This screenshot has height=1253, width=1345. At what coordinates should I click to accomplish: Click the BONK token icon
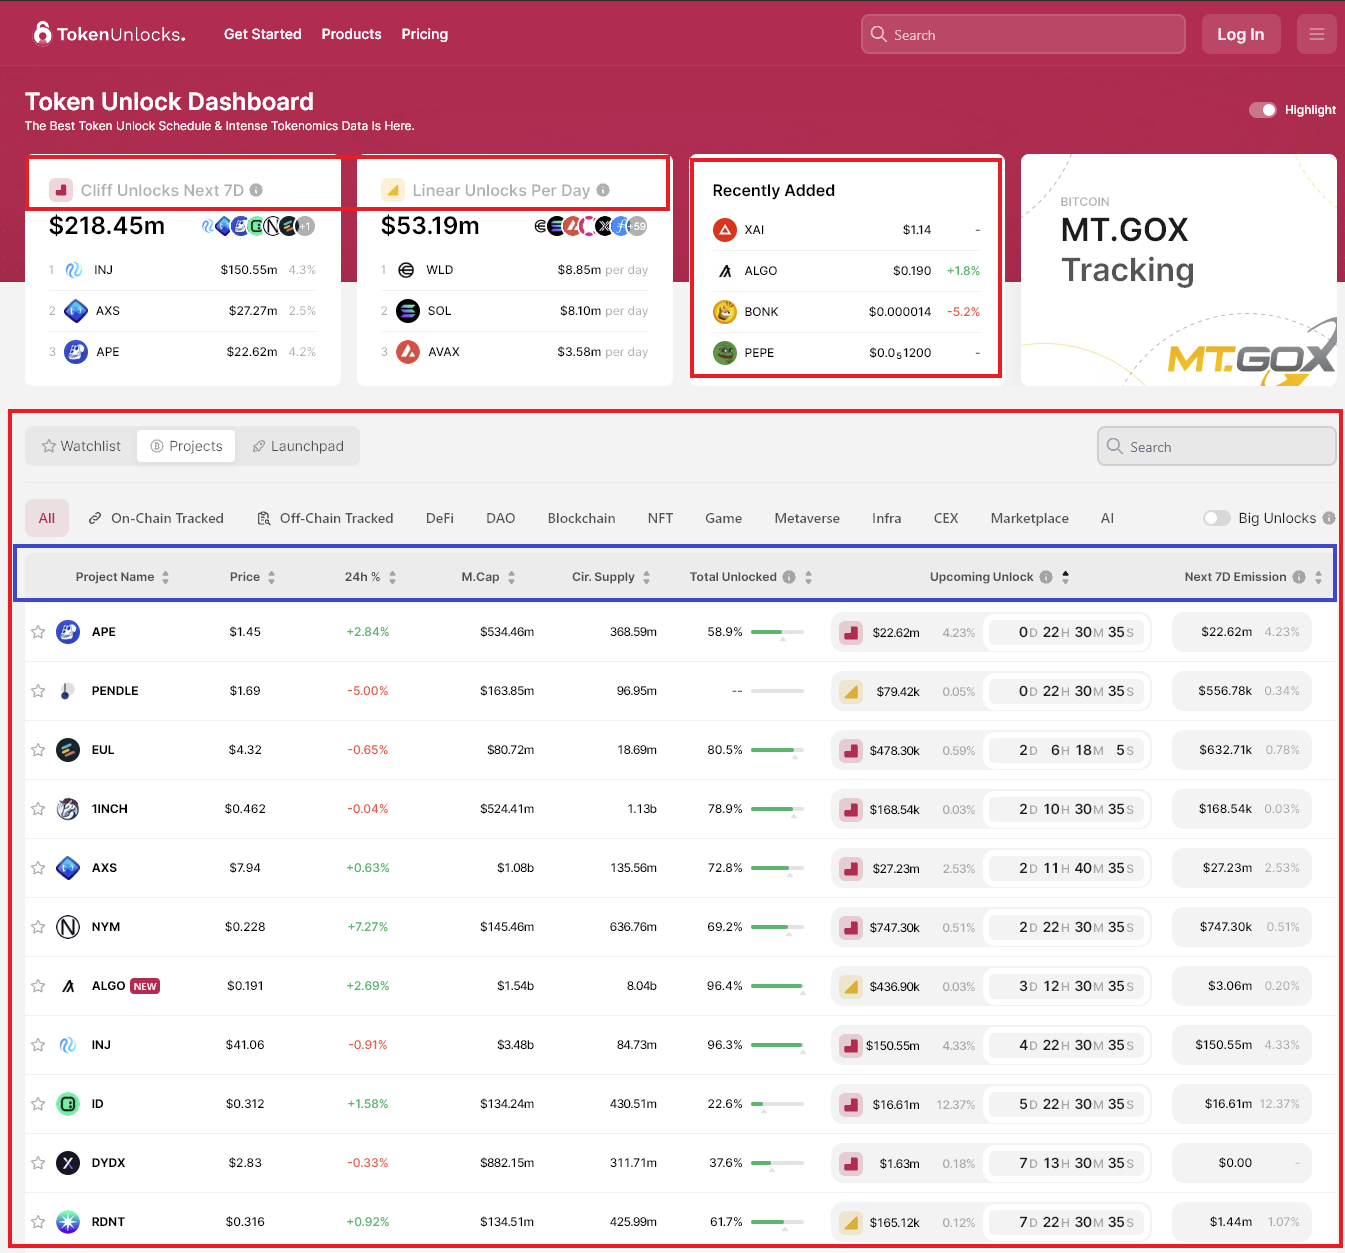pos(725,312)
